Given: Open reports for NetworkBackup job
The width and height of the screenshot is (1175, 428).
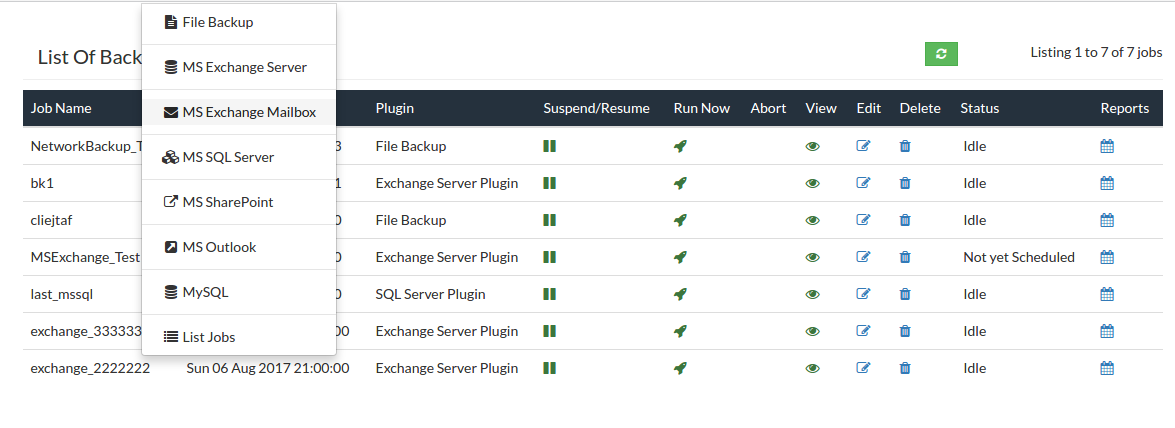Looking at the screenshot, I should pyautogui.click(x=1108, y=146).
